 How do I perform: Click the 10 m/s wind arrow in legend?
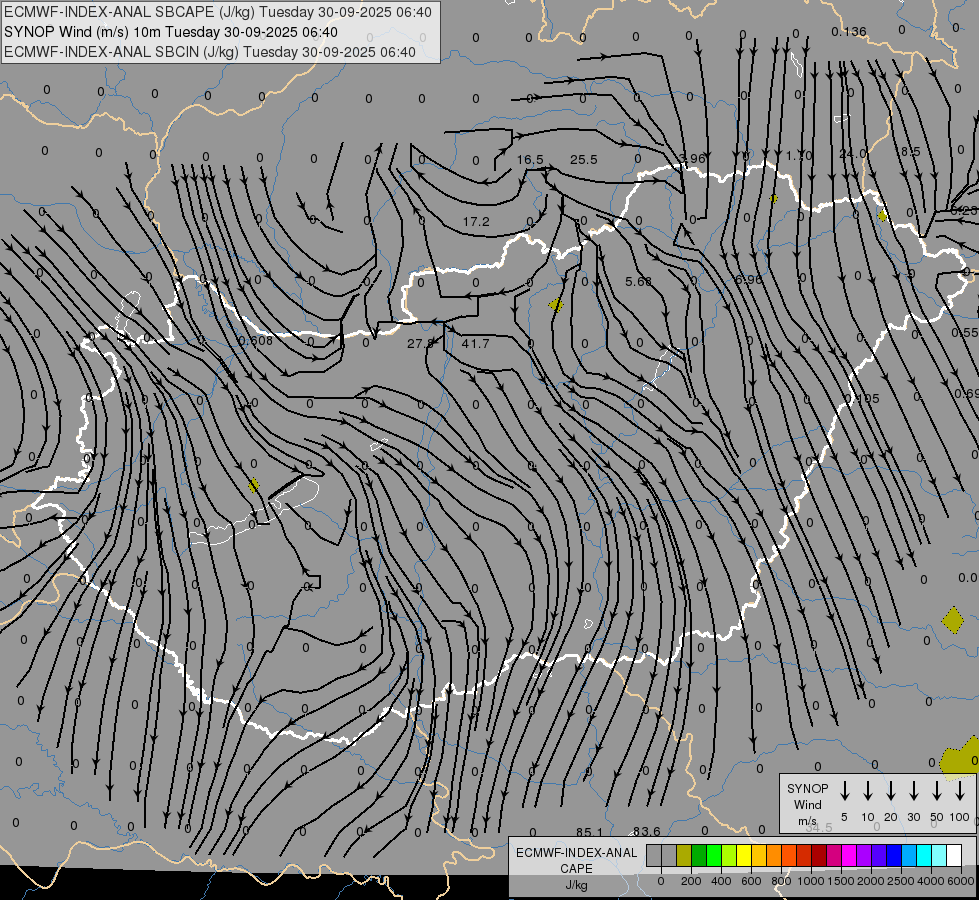coord(868,791)
